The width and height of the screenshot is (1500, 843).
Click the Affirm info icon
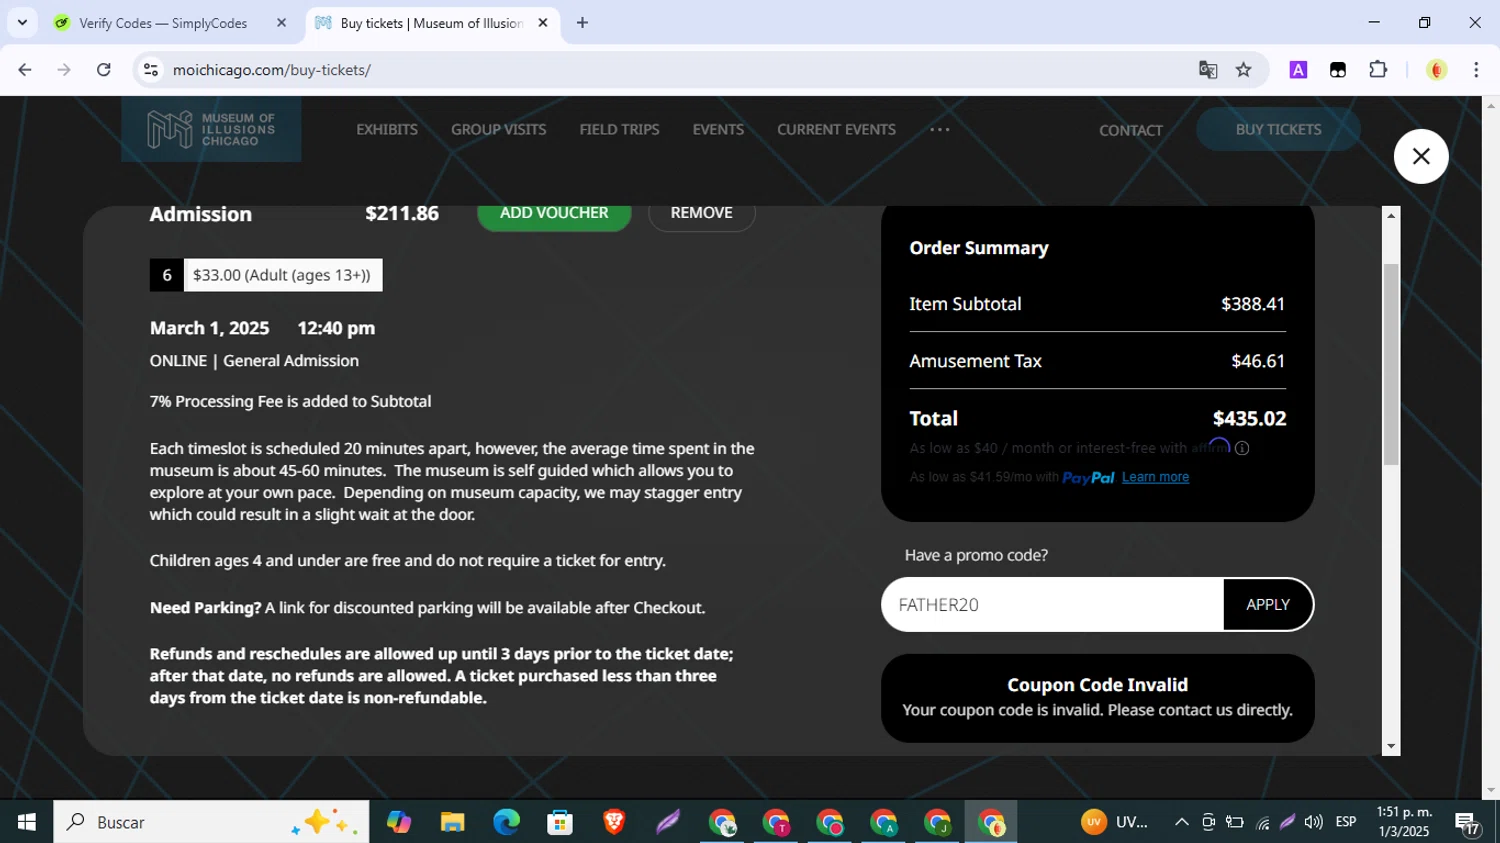[1241, 448]
